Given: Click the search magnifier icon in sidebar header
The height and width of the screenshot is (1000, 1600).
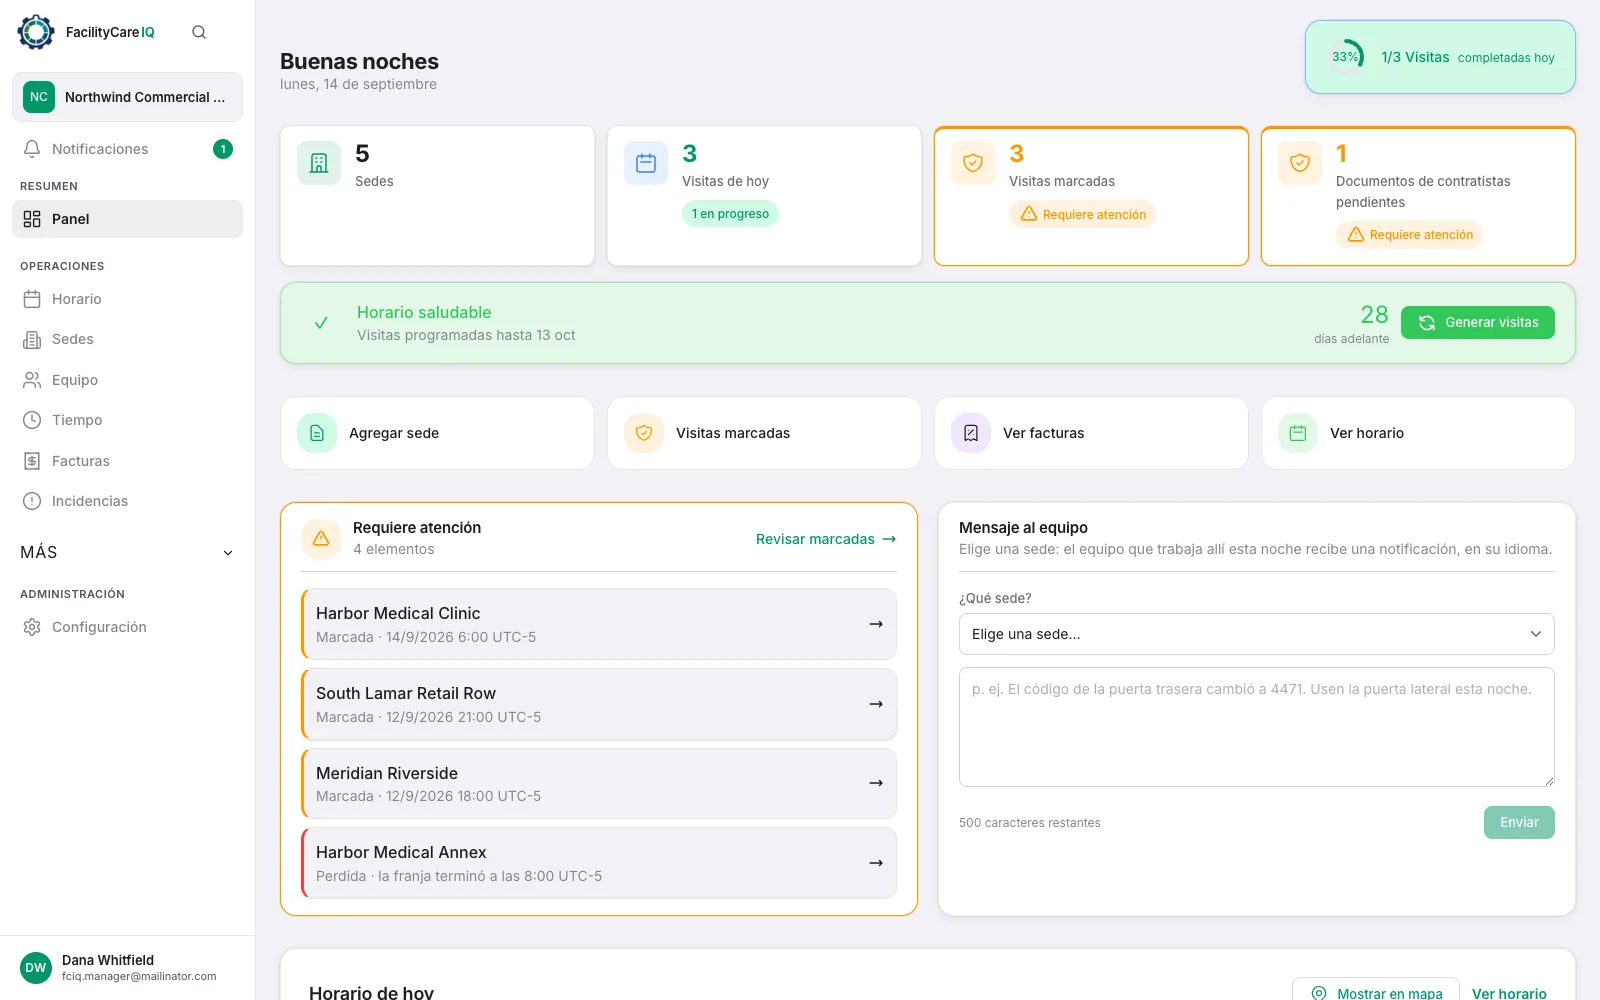Looking at the screenshot, I should [199, 32].
